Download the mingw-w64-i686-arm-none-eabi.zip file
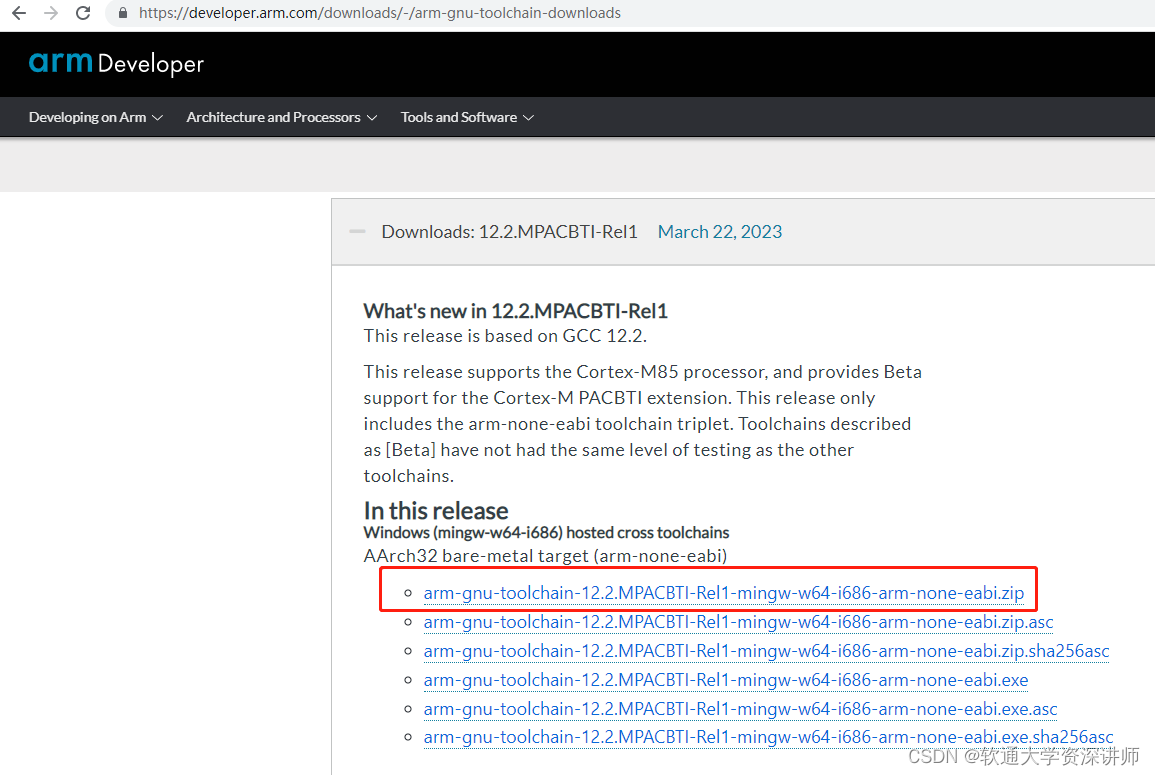 [x=723, y=593]
